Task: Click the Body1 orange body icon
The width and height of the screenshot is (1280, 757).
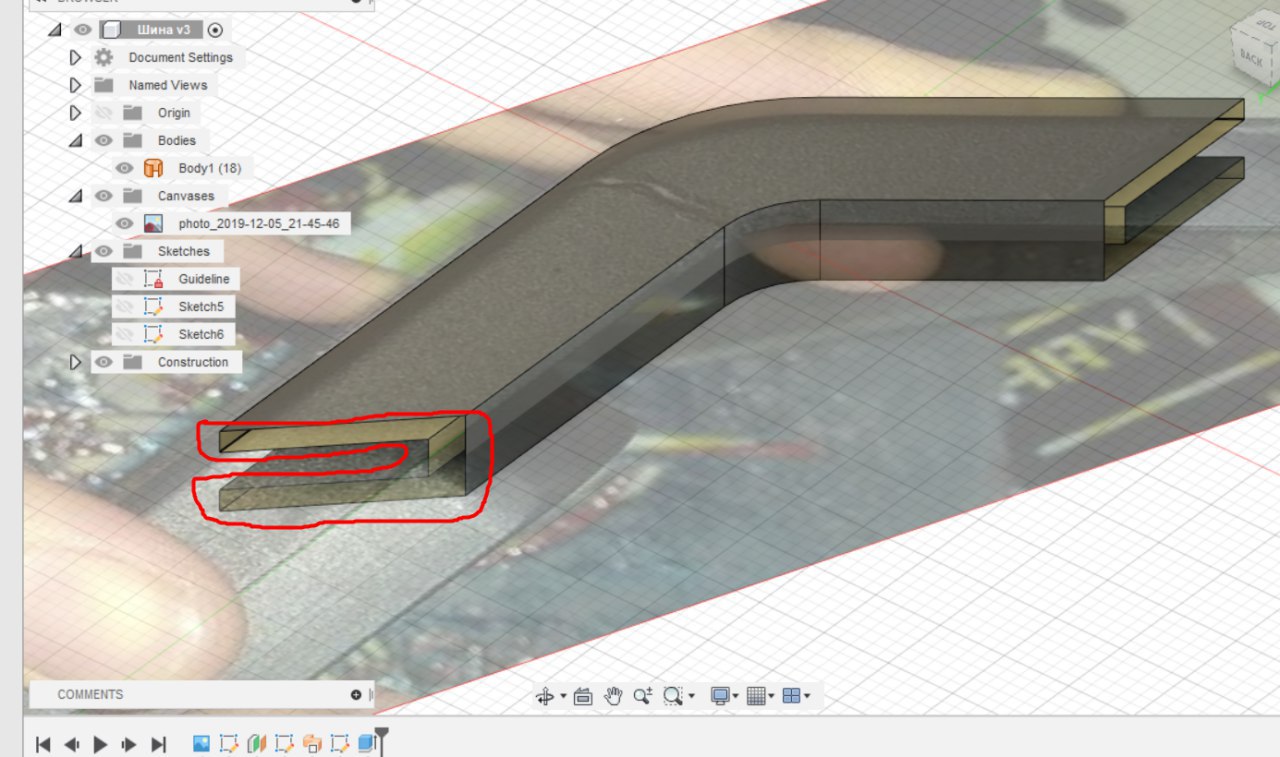Action: (x=153, y=168)
